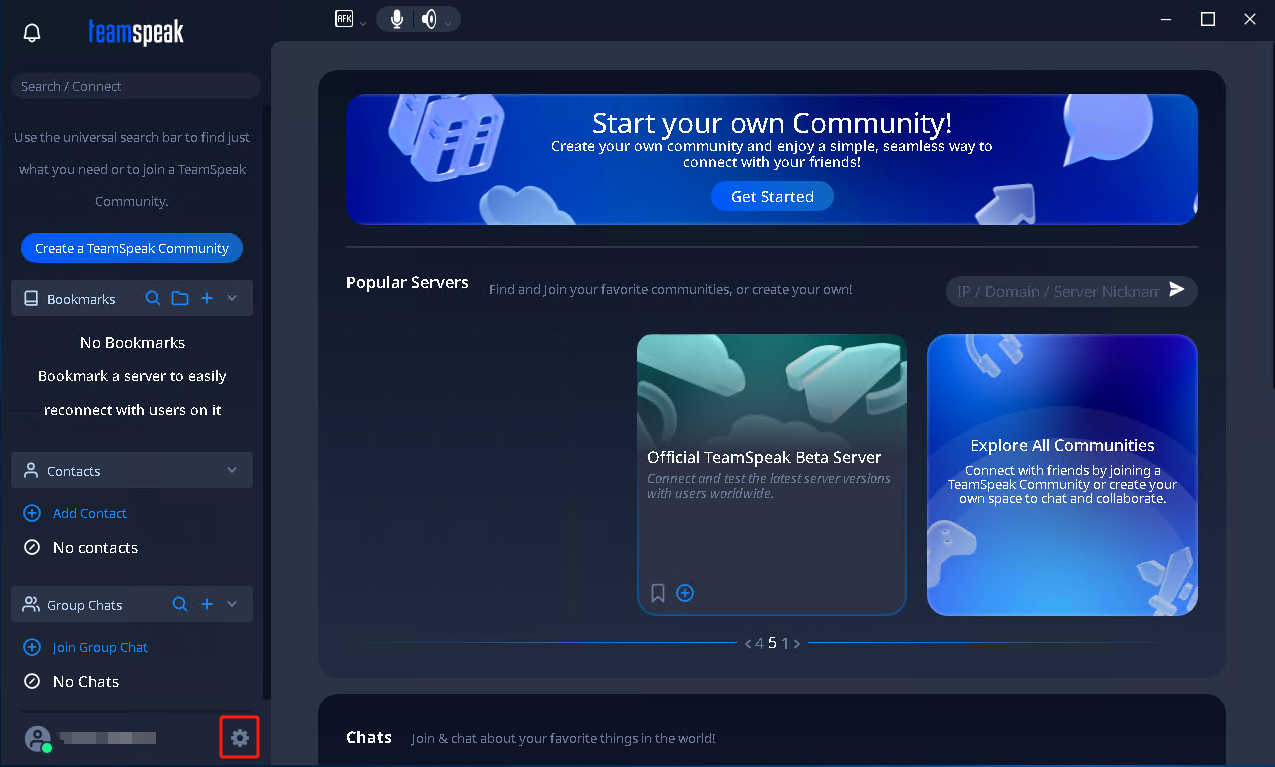Mute the microphone
Viewport: 1275px width, 767px height.
pyautogui.click(x=398, y=19)
